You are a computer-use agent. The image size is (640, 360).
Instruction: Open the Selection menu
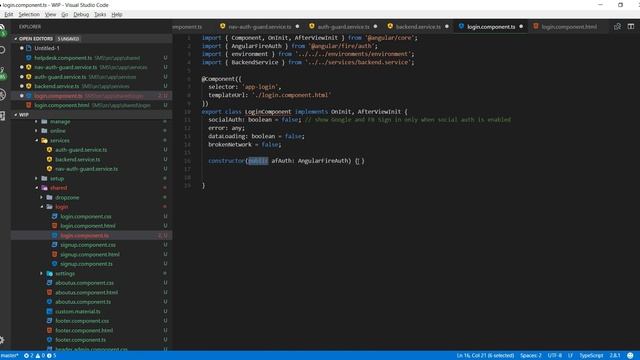coord(29,14)
